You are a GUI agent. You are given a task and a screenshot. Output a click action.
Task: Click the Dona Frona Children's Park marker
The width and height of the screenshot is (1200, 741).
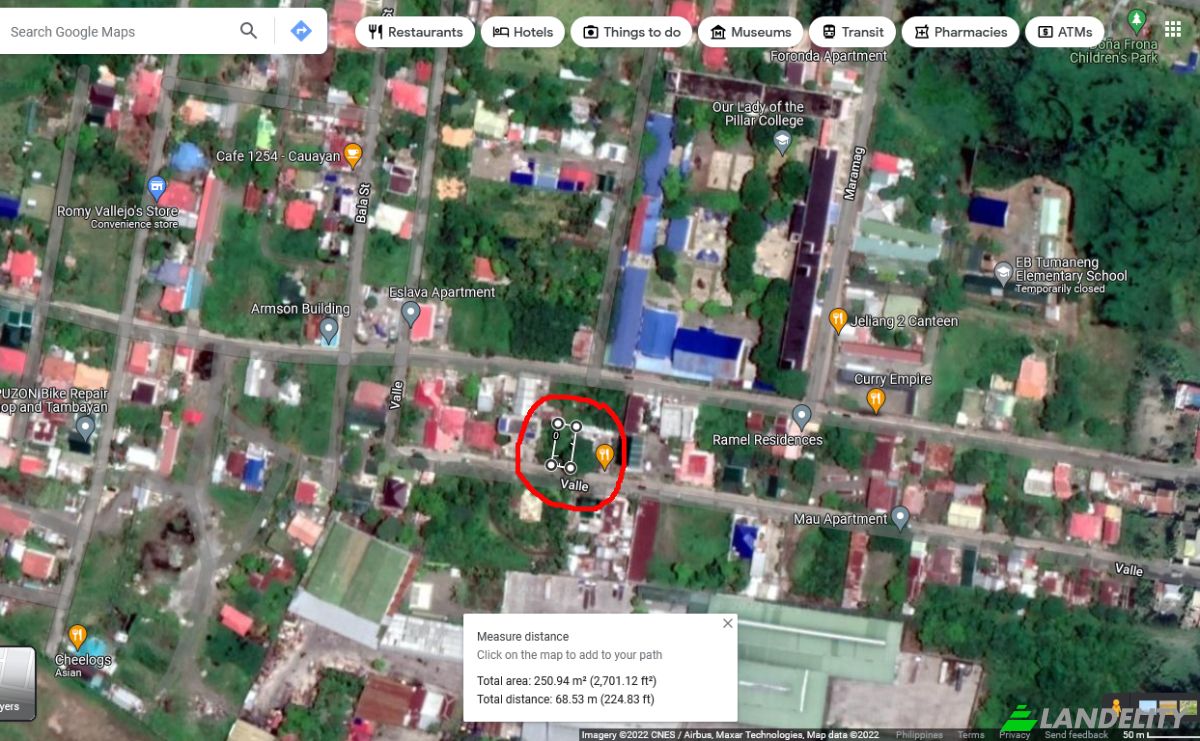[x=1136, y=19]
